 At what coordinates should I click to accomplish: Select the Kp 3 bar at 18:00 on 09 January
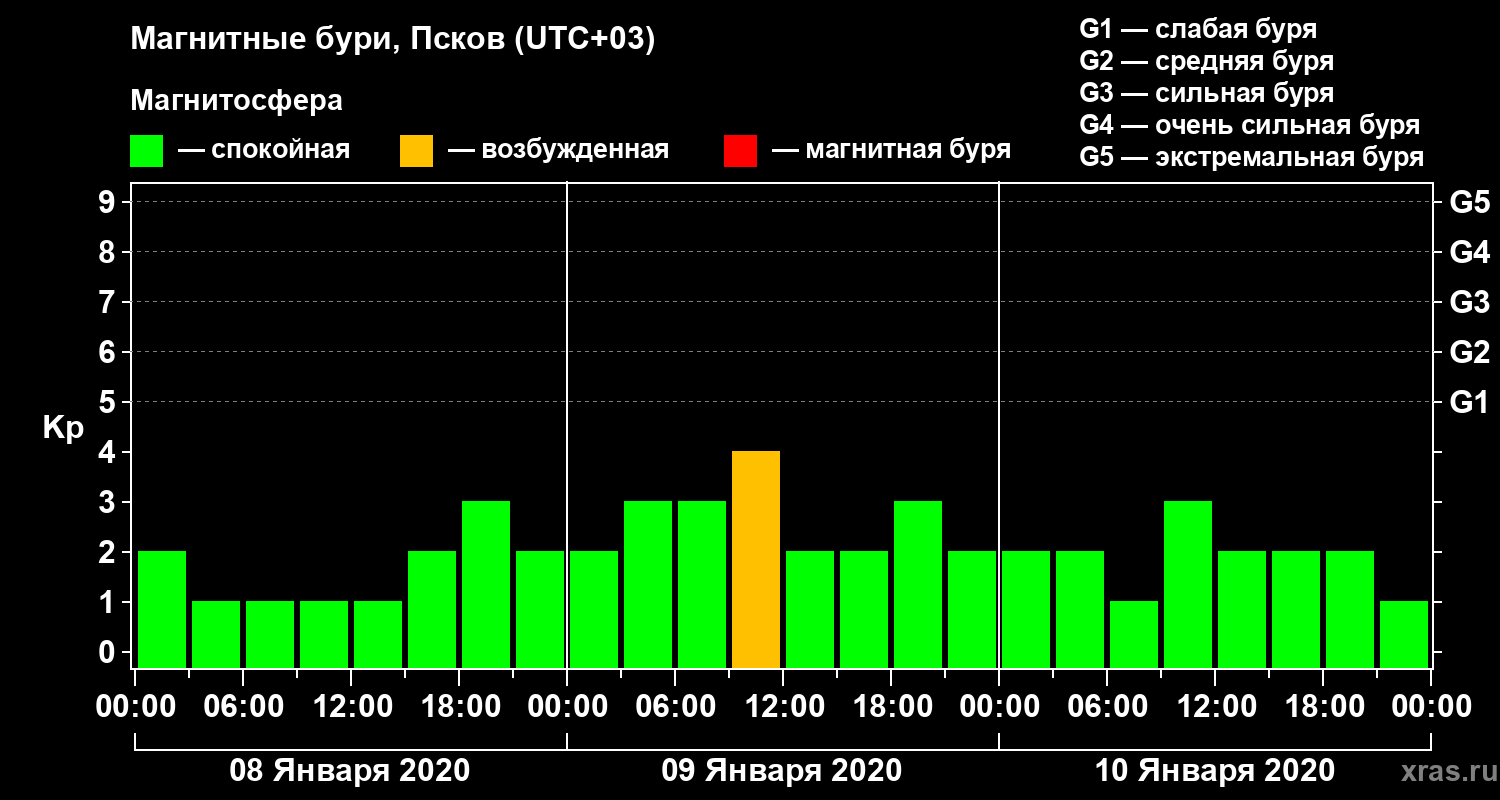click(918, 585)
